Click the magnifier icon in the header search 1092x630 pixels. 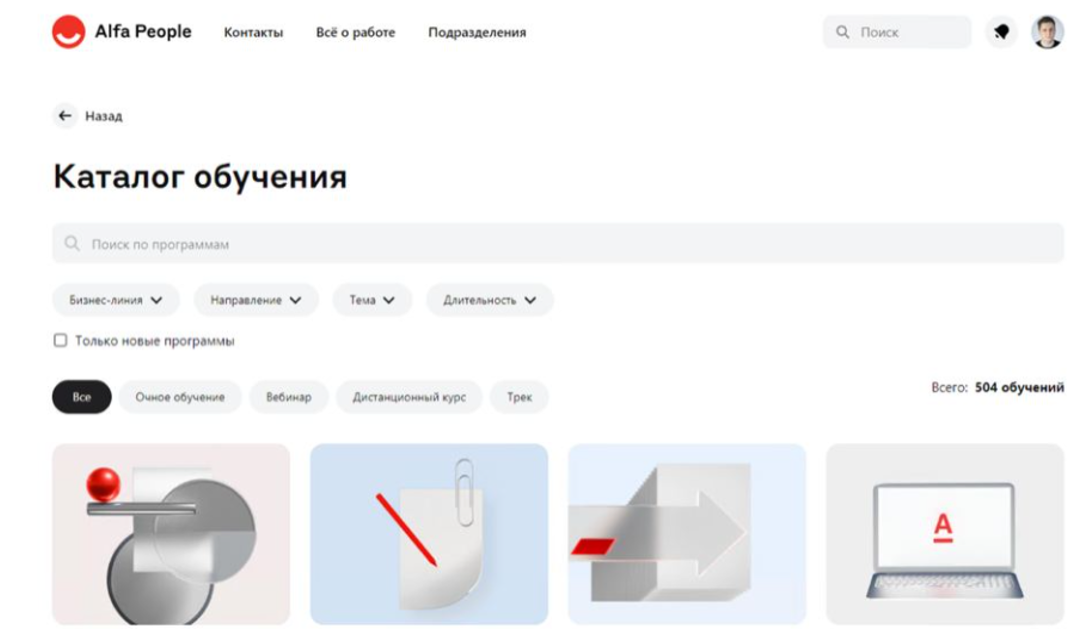click(x=843, y=32)
